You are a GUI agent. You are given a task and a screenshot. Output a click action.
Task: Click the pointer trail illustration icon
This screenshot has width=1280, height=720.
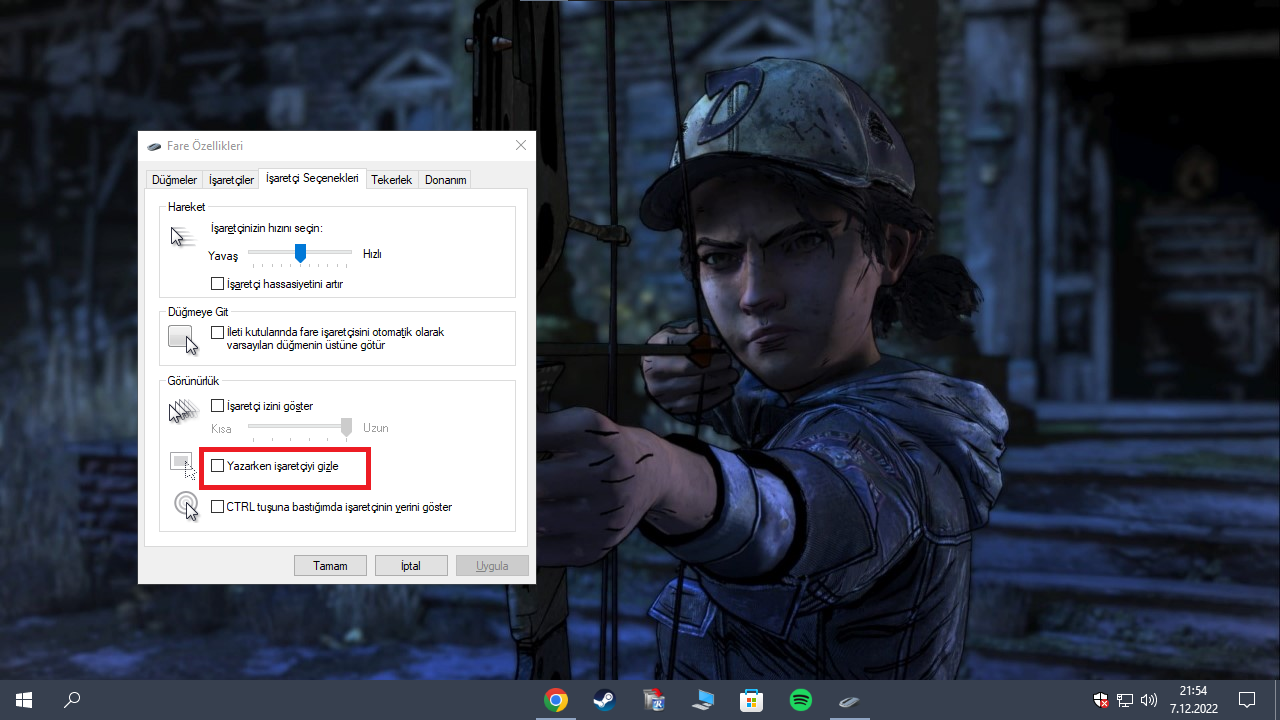[x=183, y=412]
